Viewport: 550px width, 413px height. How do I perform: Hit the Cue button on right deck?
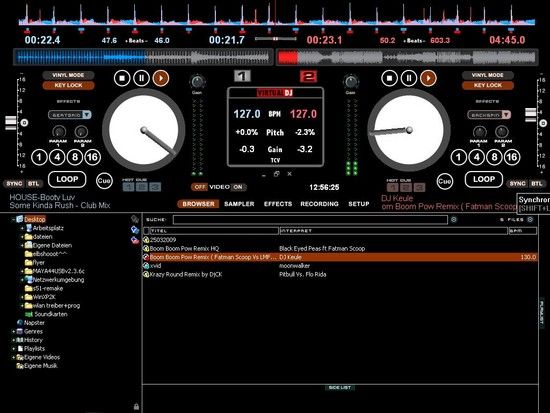coord(445,181)
